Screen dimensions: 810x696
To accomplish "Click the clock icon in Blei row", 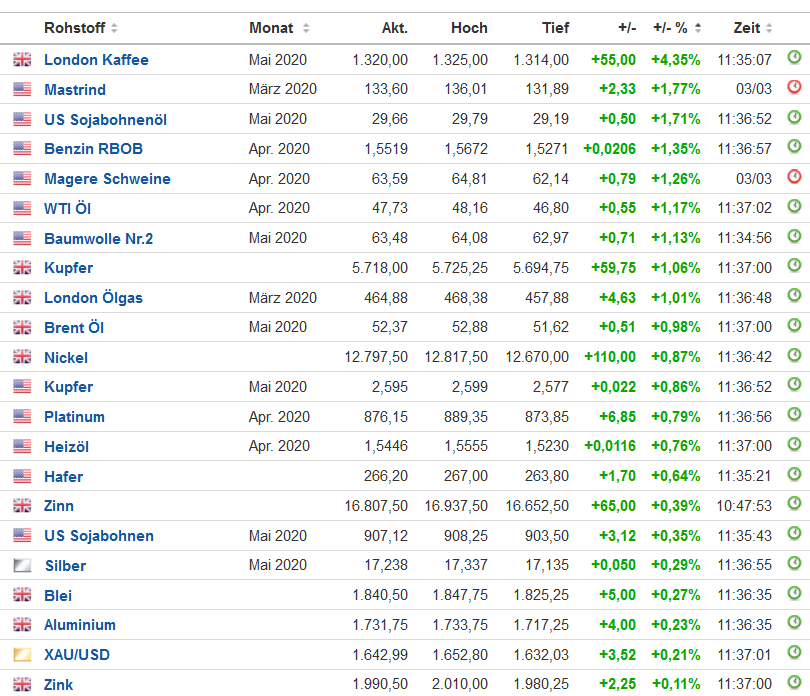I will [x=794, y=593].
